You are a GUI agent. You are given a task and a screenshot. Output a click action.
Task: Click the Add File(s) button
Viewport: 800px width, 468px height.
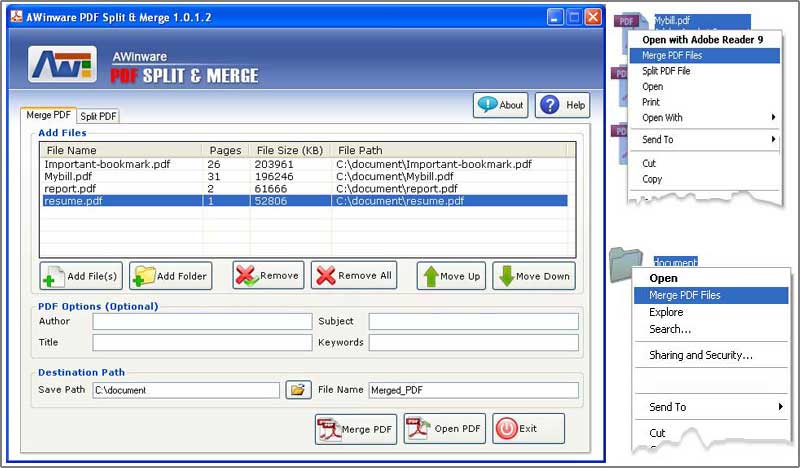click(80, 276)
